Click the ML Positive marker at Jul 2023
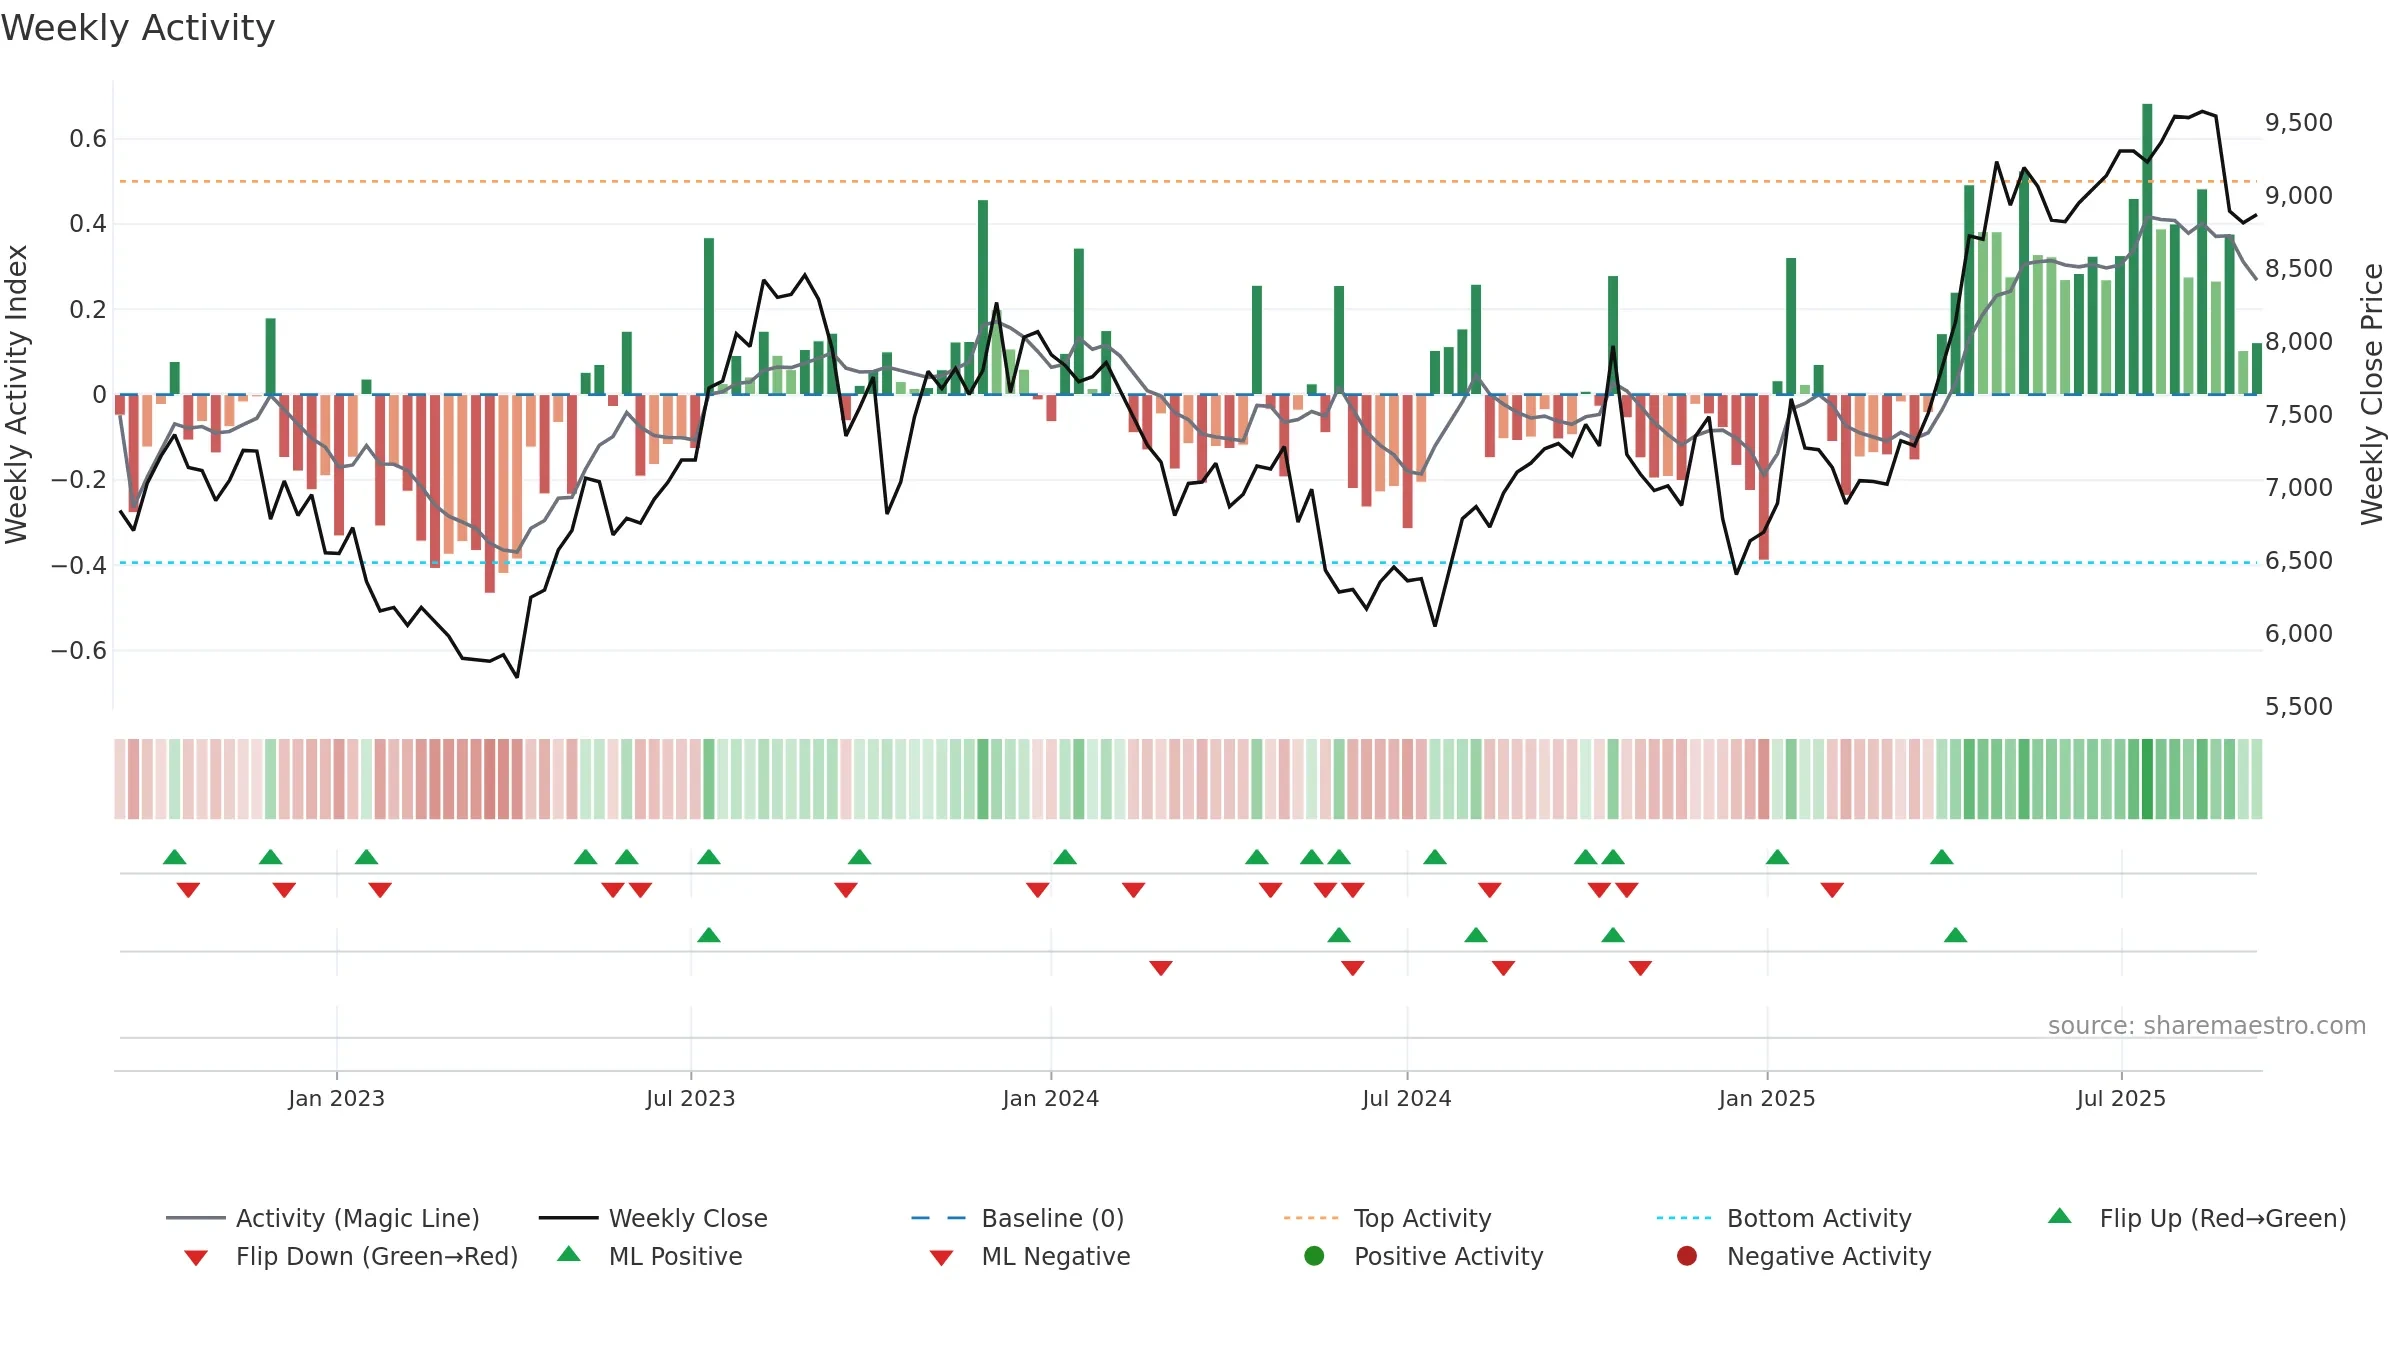The image size is (2400, 1350). click(709, 935)
